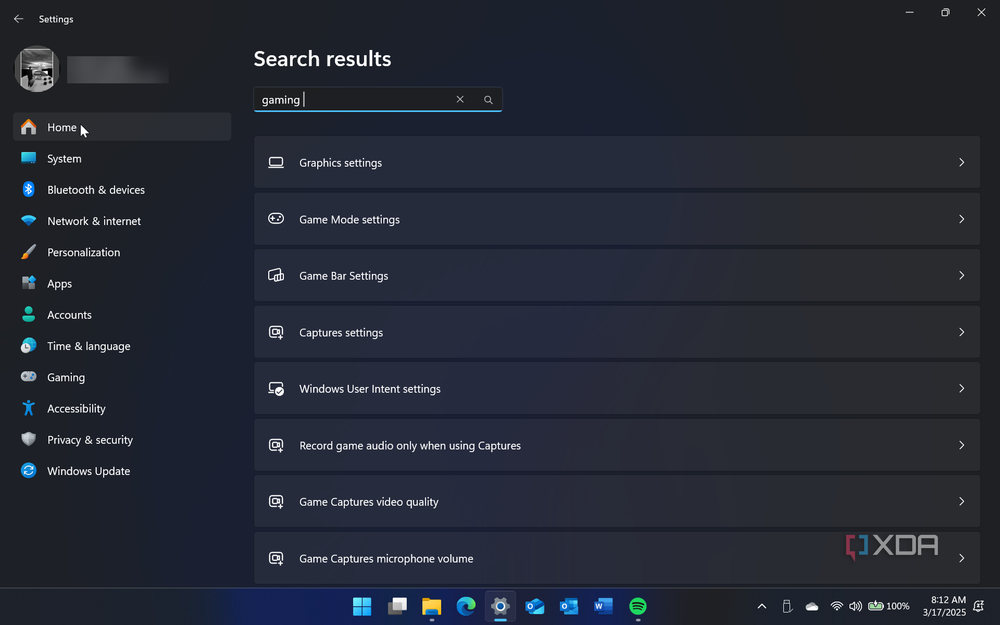
Task: Clear the search box with the X icon
Action: (x=459, y=99)
